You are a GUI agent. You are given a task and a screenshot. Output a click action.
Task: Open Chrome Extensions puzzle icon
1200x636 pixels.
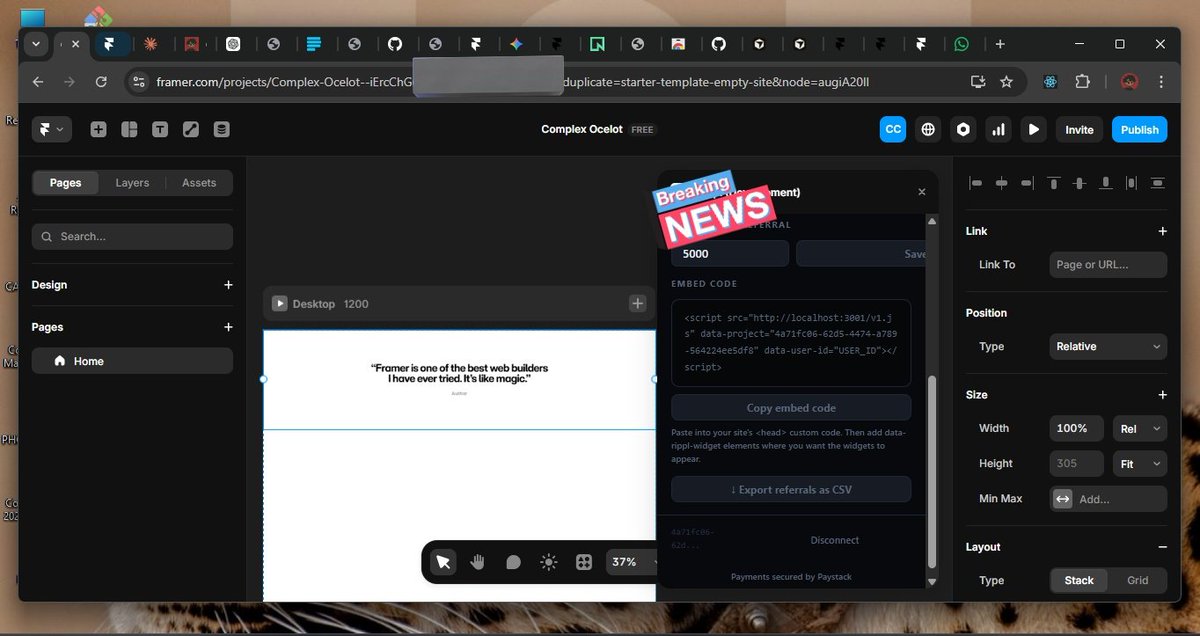[1082, 82]
